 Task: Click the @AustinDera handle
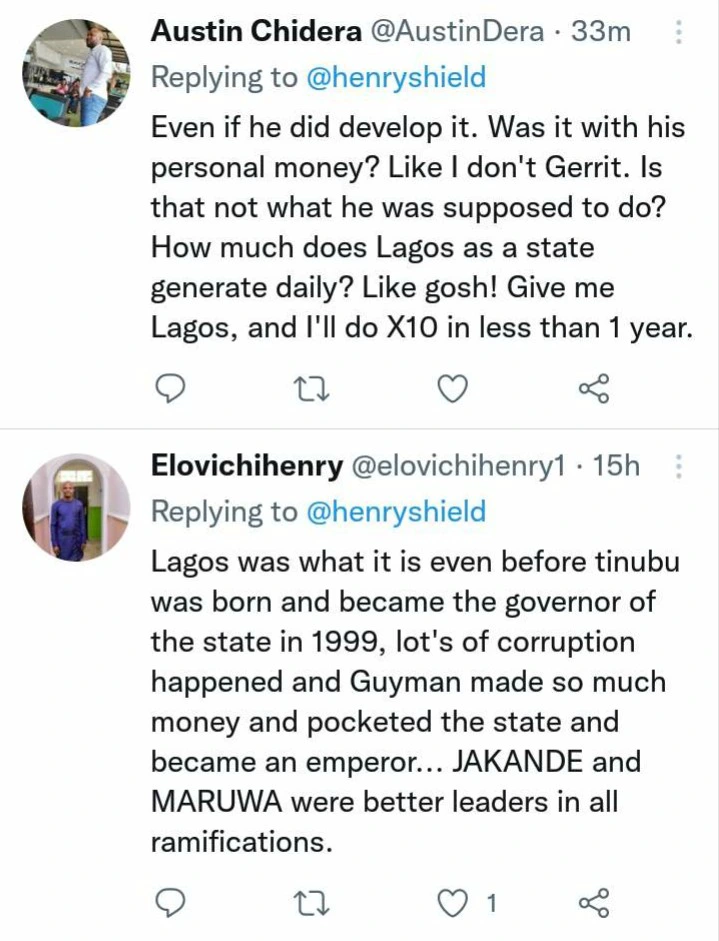(x=447, y=32)
